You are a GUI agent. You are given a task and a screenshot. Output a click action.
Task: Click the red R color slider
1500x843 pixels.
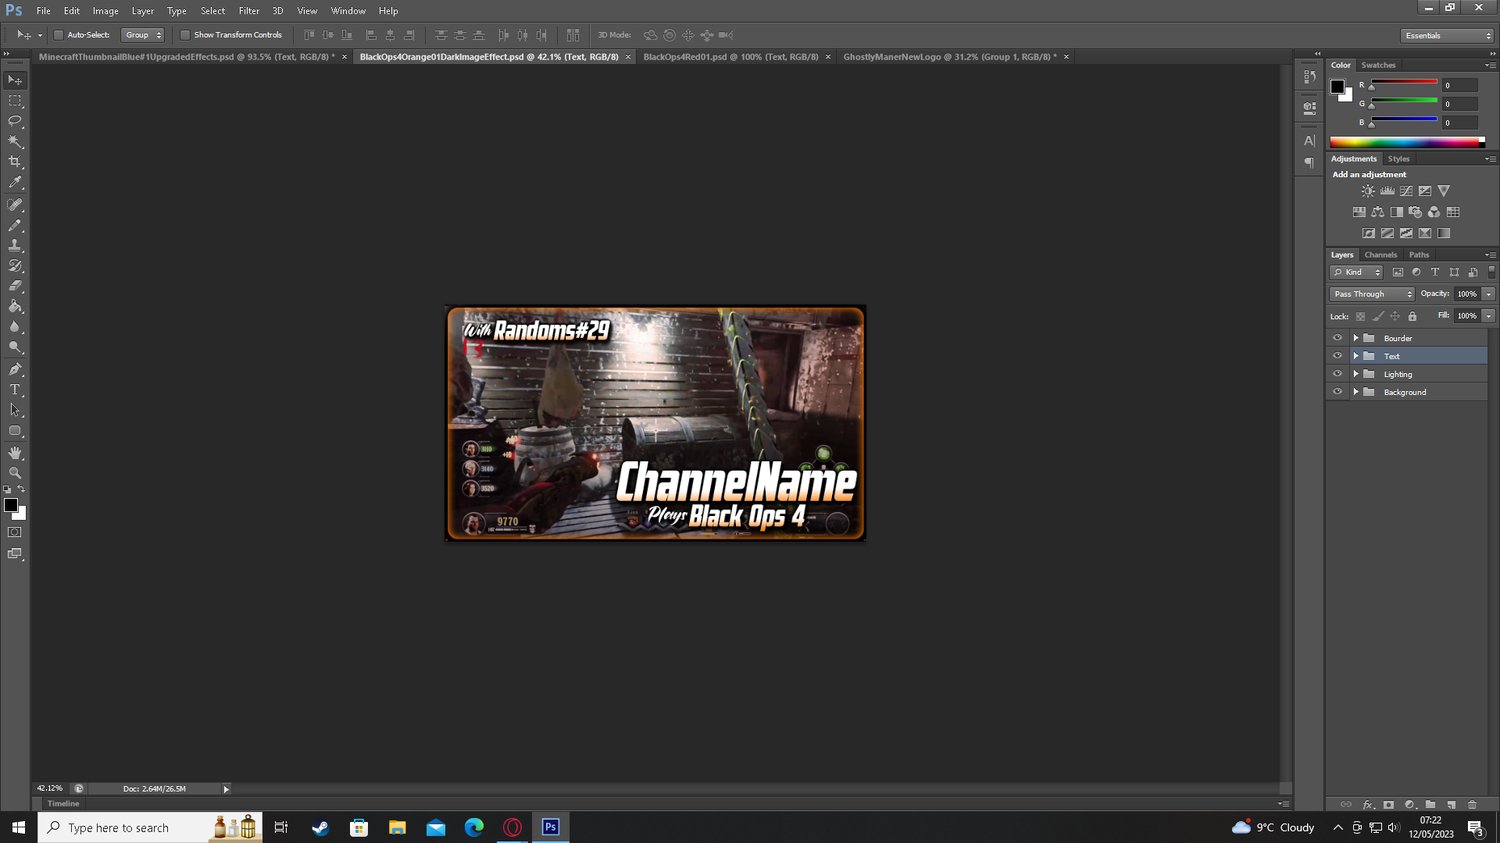(1404, 84)
